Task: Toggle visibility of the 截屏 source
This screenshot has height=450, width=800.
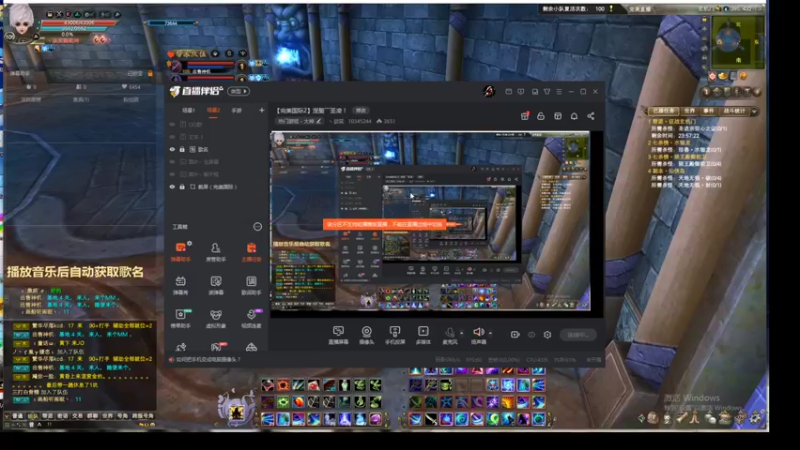Action: tap(172, 187)
